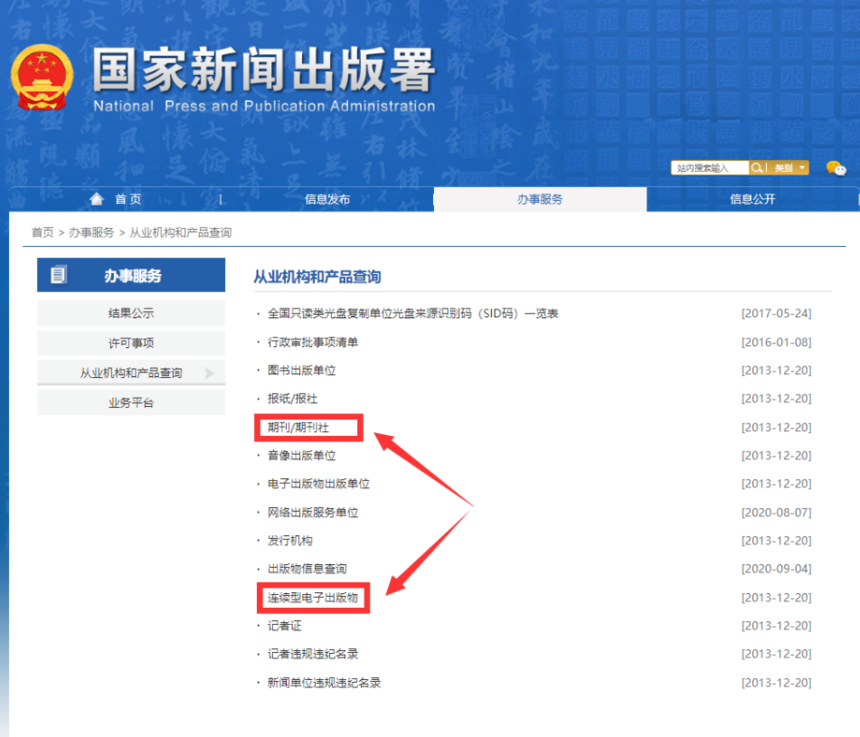The width and height of the screenshot is (860, 737).
Task: Open the 图书出版单位 link
Action: [301, 370]
